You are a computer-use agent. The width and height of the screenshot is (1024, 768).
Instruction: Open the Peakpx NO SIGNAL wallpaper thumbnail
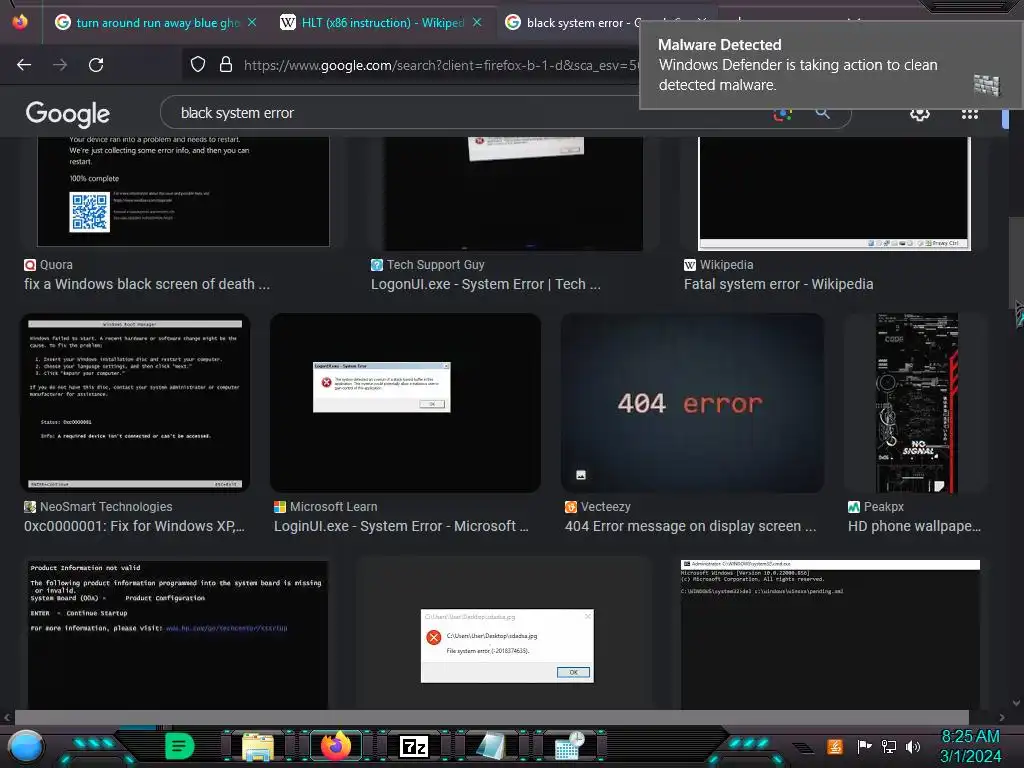click(916, 403)
